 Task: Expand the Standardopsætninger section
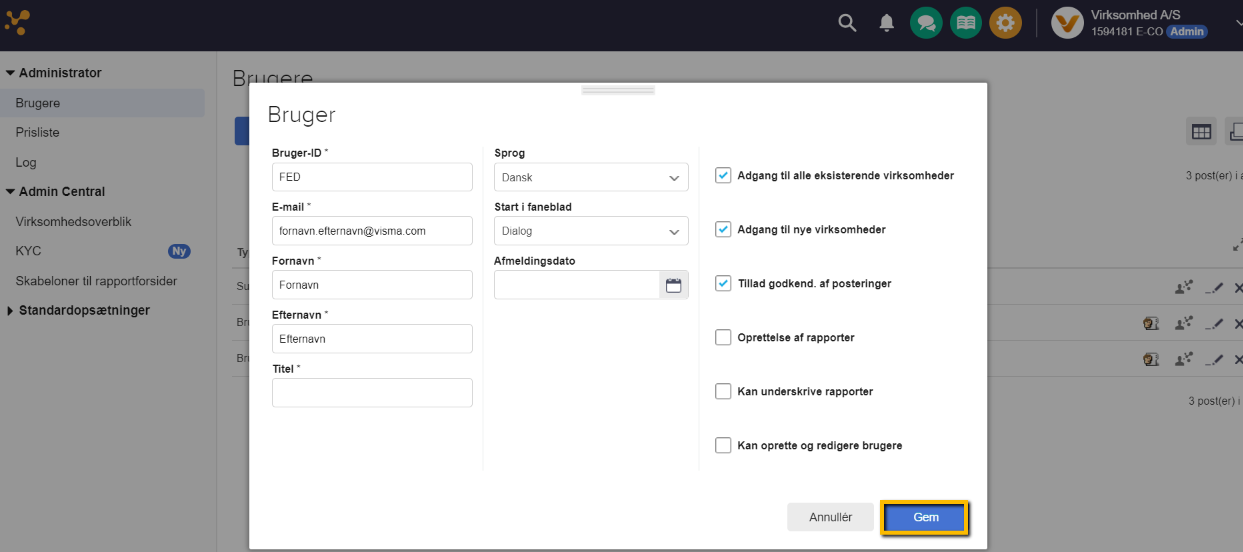pos(84,310)
